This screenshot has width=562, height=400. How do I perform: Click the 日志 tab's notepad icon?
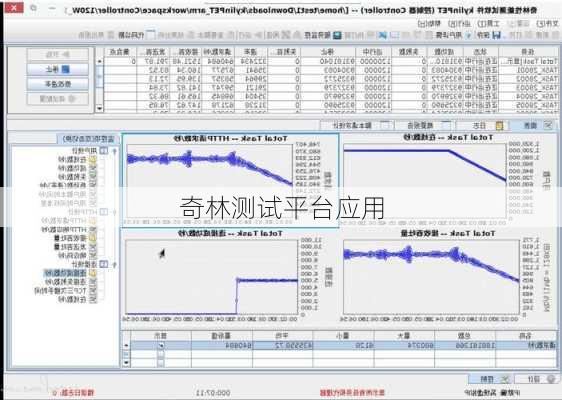click(x=499, y=125)
